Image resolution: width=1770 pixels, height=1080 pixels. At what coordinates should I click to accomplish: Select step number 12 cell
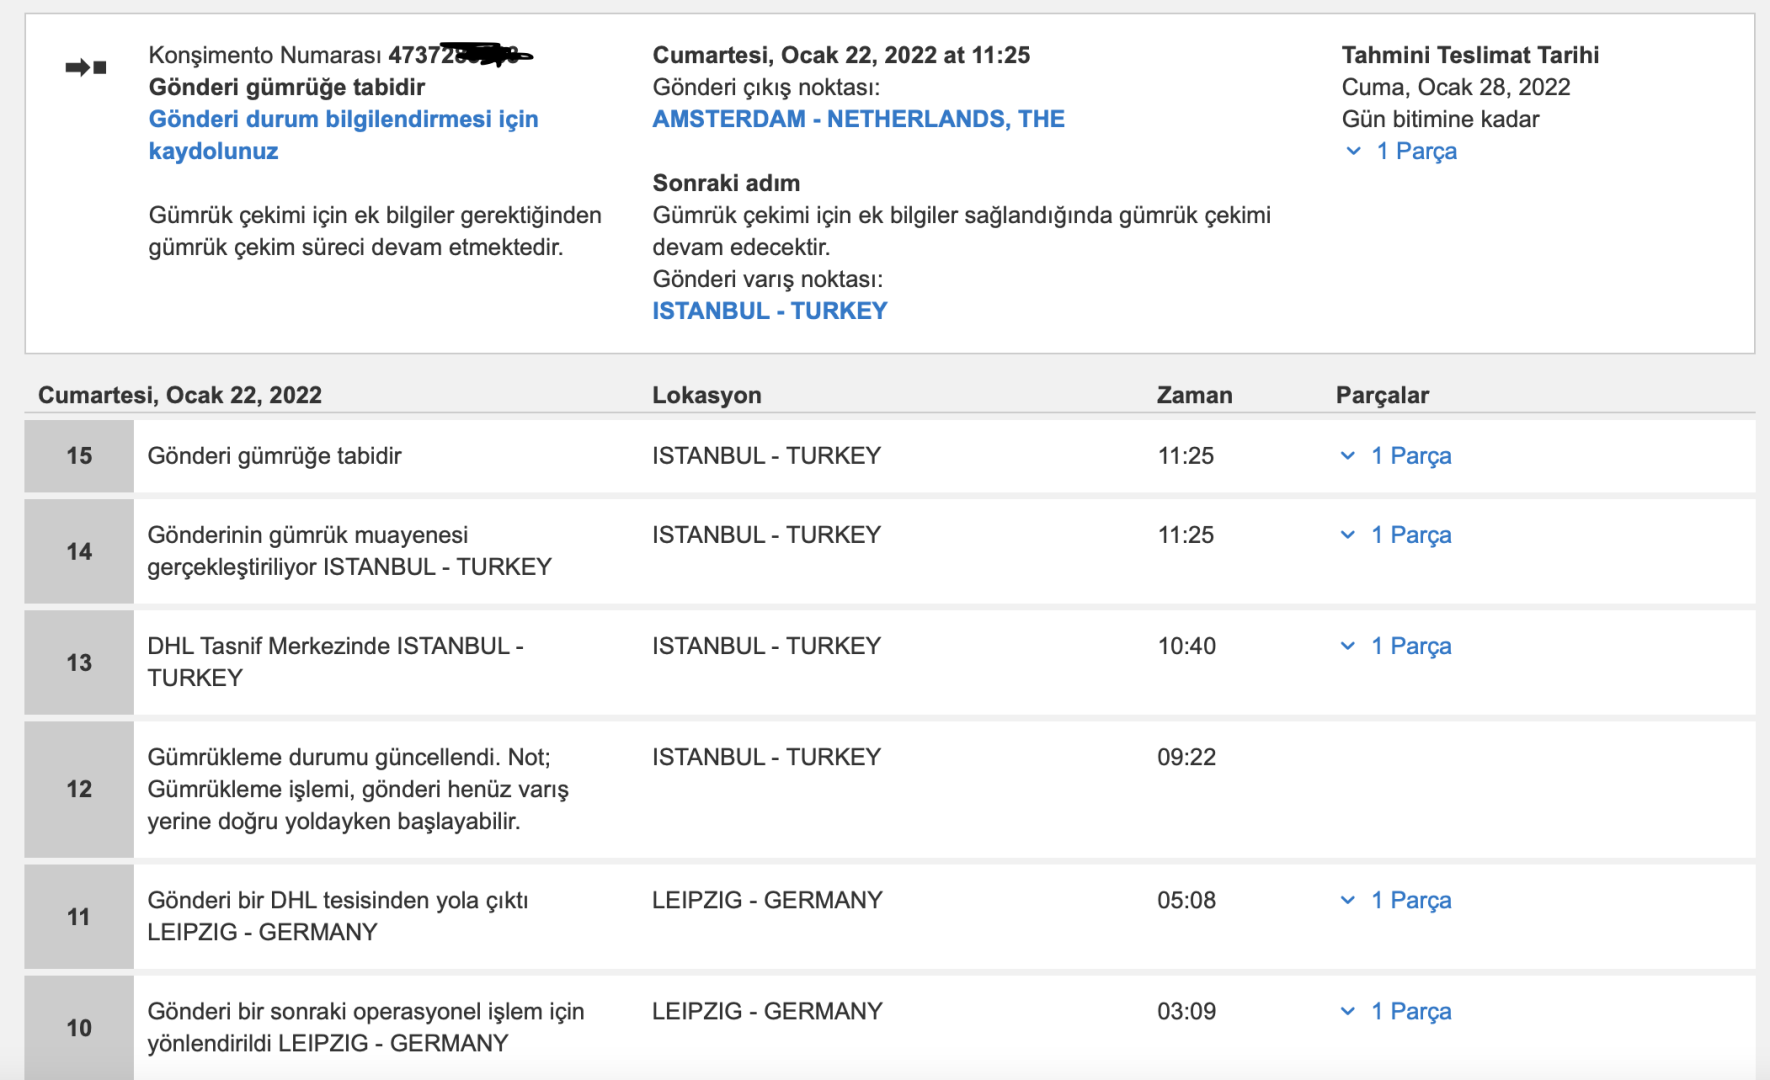(79, 789)
